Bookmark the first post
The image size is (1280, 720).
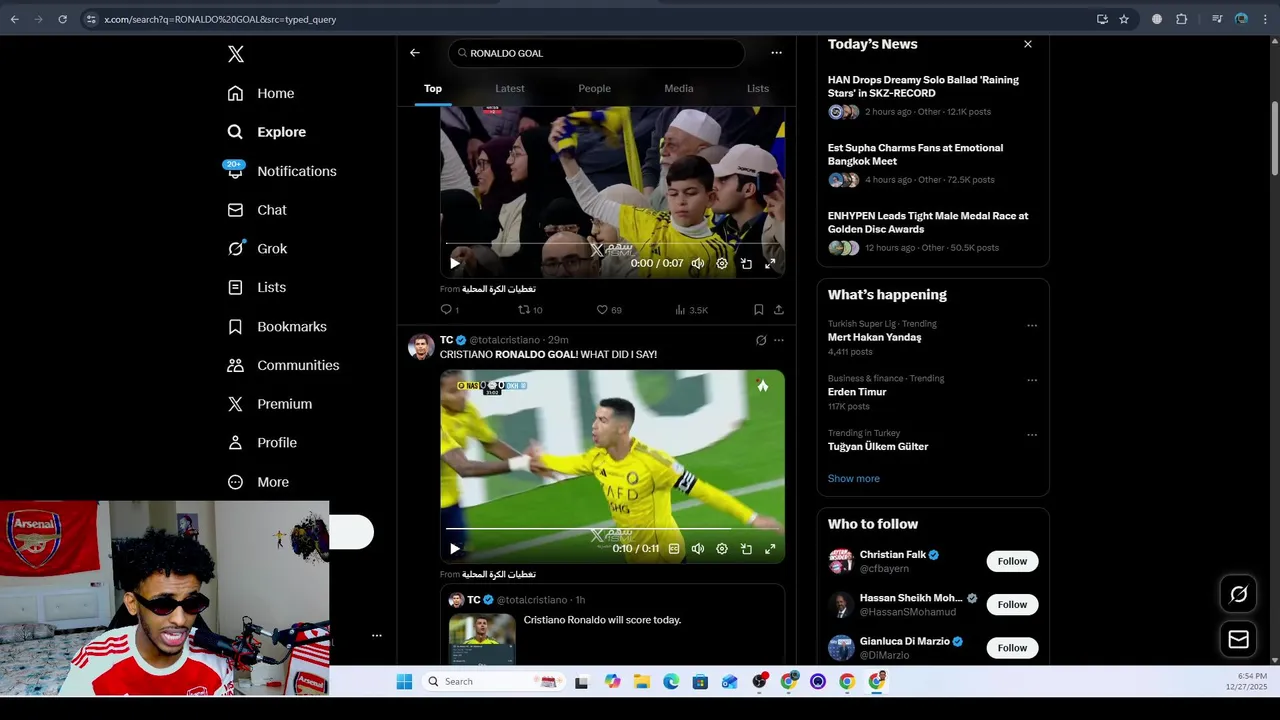coord(759,310)
